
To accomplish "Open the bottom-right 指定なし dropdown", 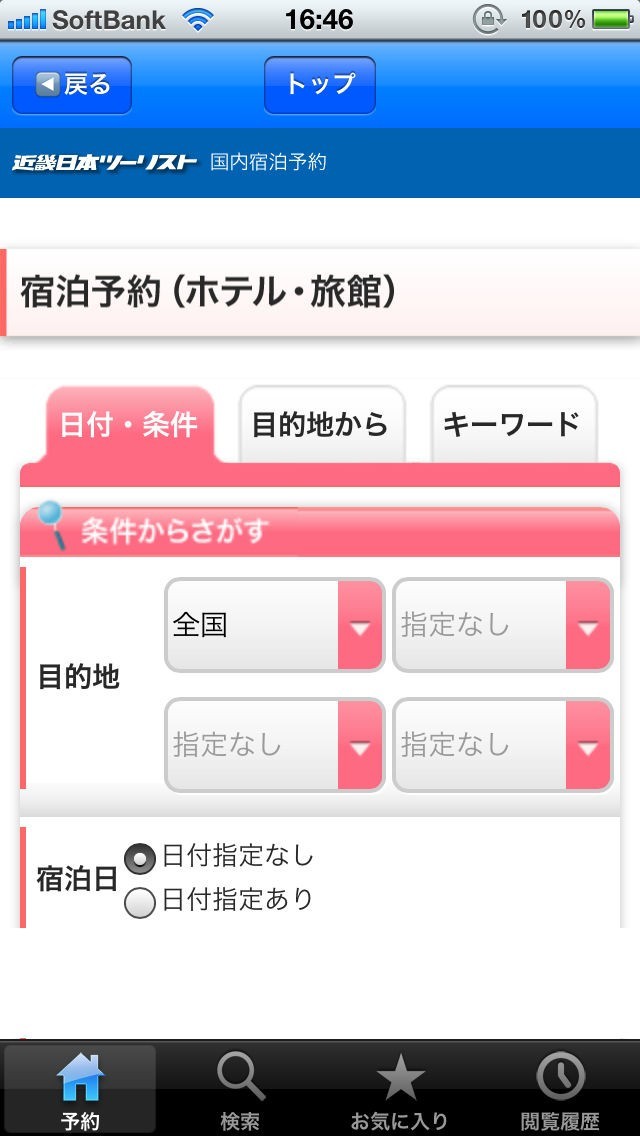I will click(x=502, y=745).
